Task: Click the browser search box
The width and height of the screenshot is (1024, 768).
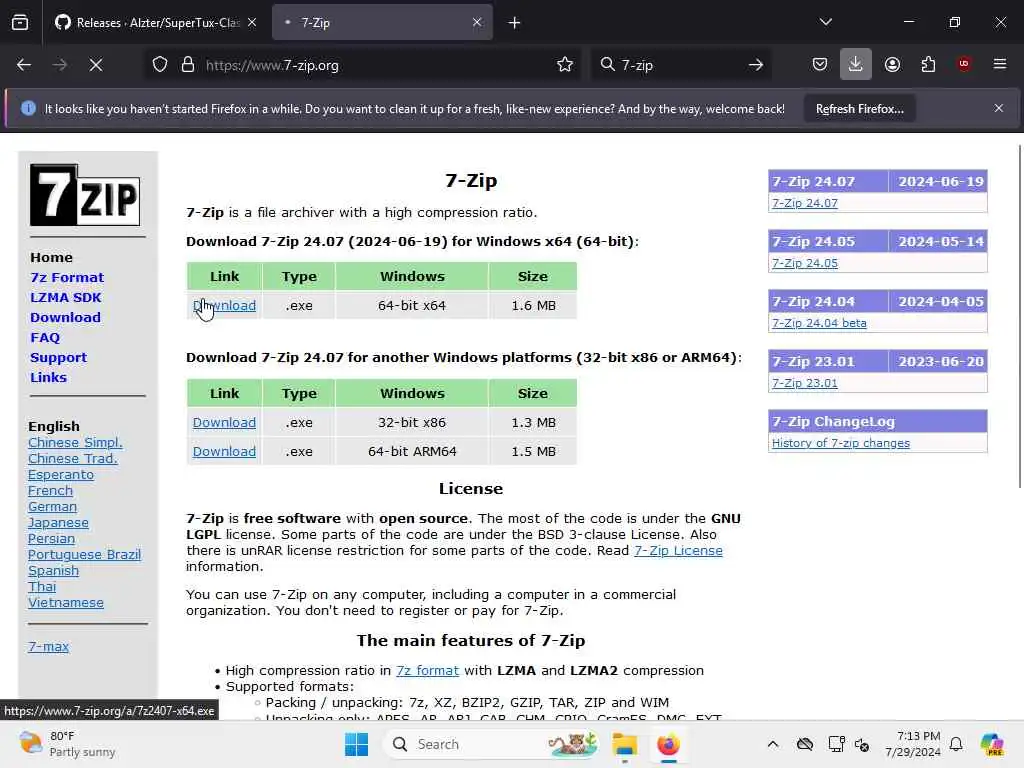Action: click(x=679, y=65)
